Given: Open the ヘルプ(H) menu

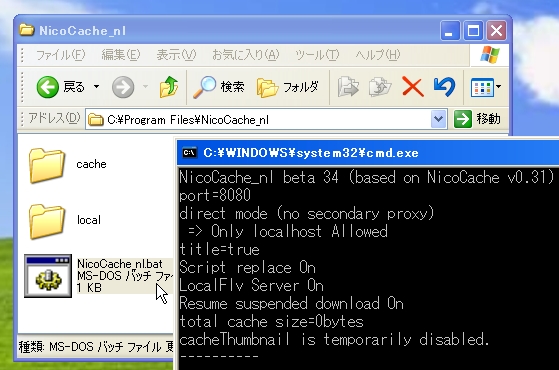Looking at the screenshot, I should [x=378, y=55].
